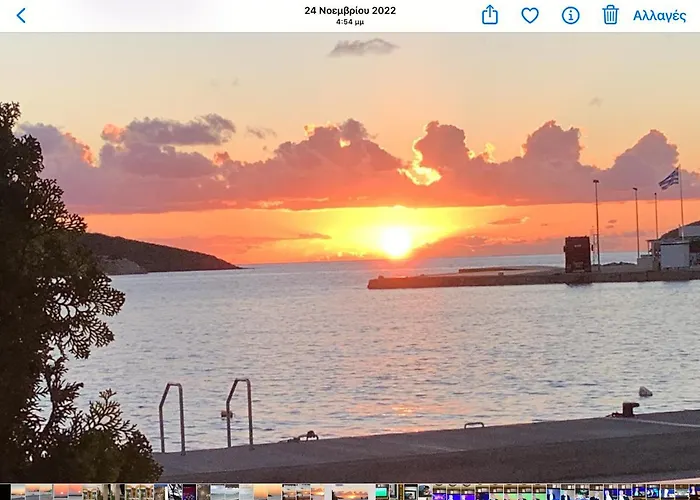Tap the ladder railings in the photo
700x500 pixels.
206,412
